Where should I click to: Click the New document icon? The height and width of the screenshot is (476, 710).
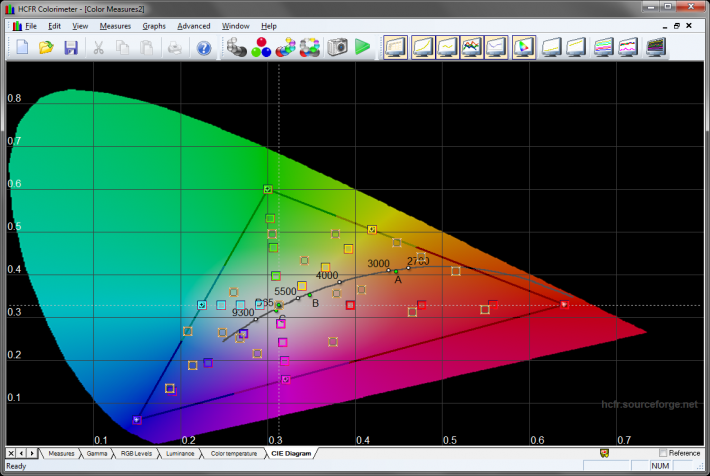[22, 47]
